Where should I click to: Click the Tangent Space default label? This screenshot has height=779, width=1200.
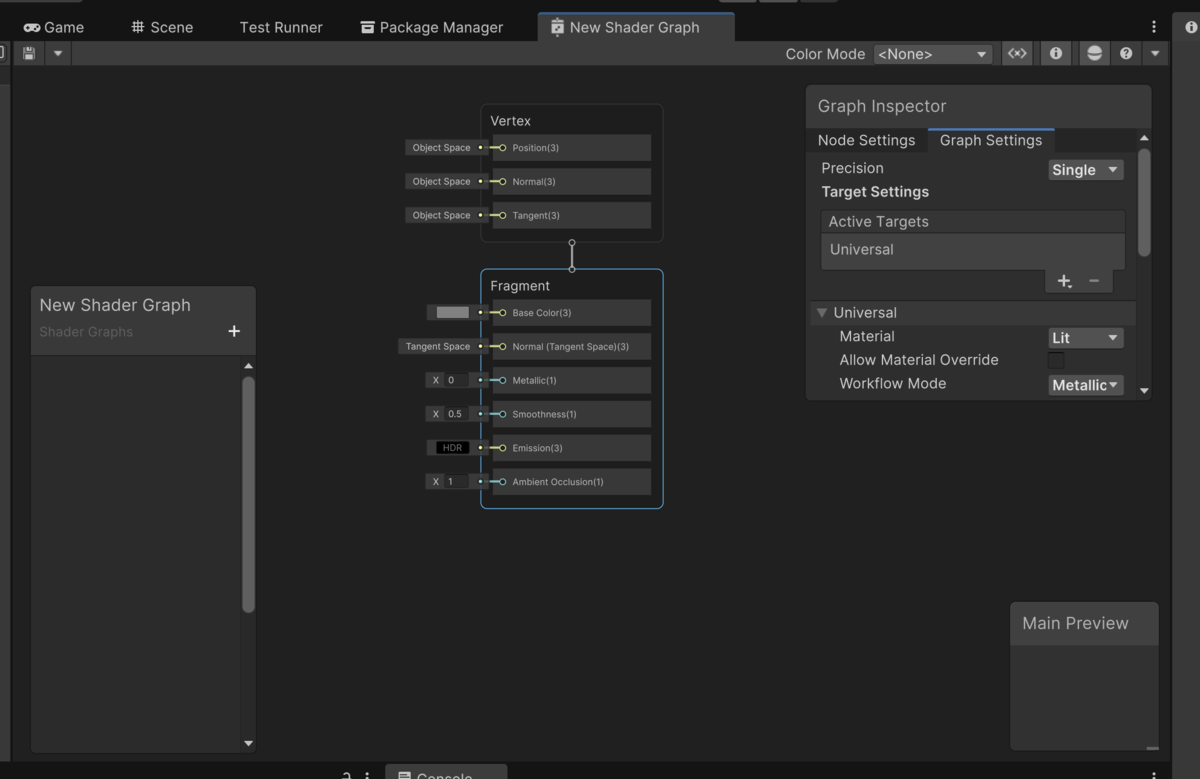pyautogui.click(x=437, y=347)
